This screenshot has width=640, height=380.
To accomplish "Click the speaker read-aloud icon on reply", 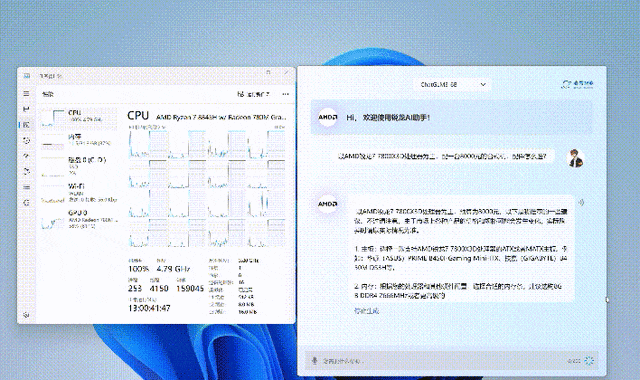I will [x=581, y=202].
